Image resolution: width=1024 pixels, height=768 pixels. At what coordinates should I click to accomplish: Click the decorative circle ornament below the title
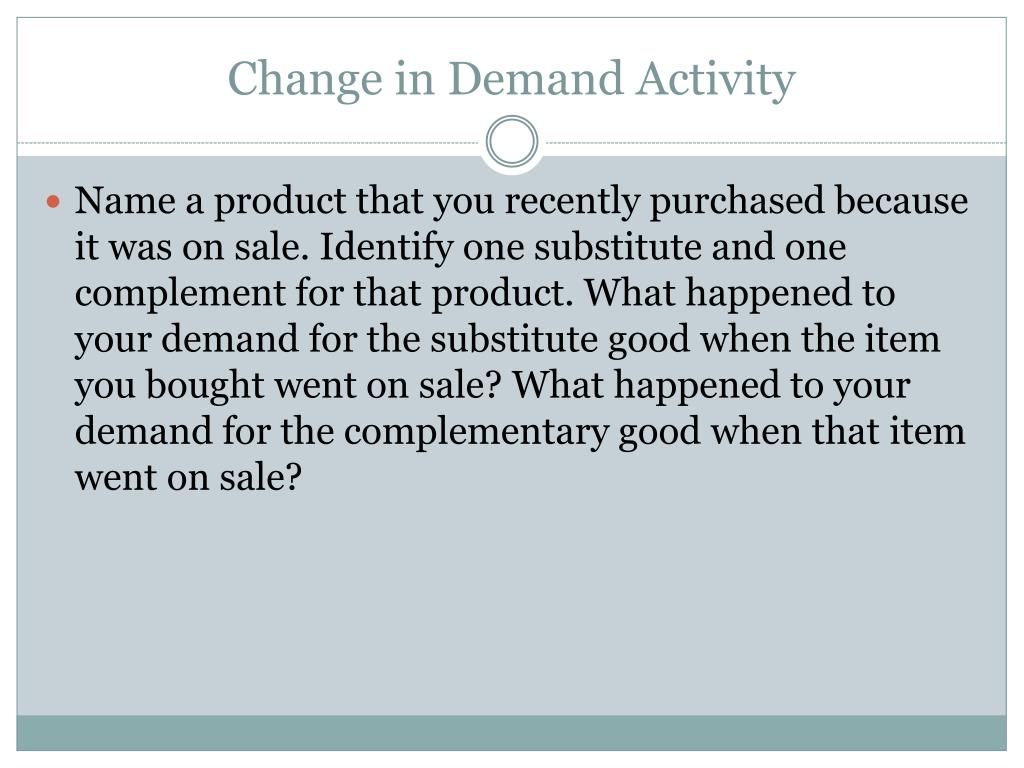pos(512,142)
